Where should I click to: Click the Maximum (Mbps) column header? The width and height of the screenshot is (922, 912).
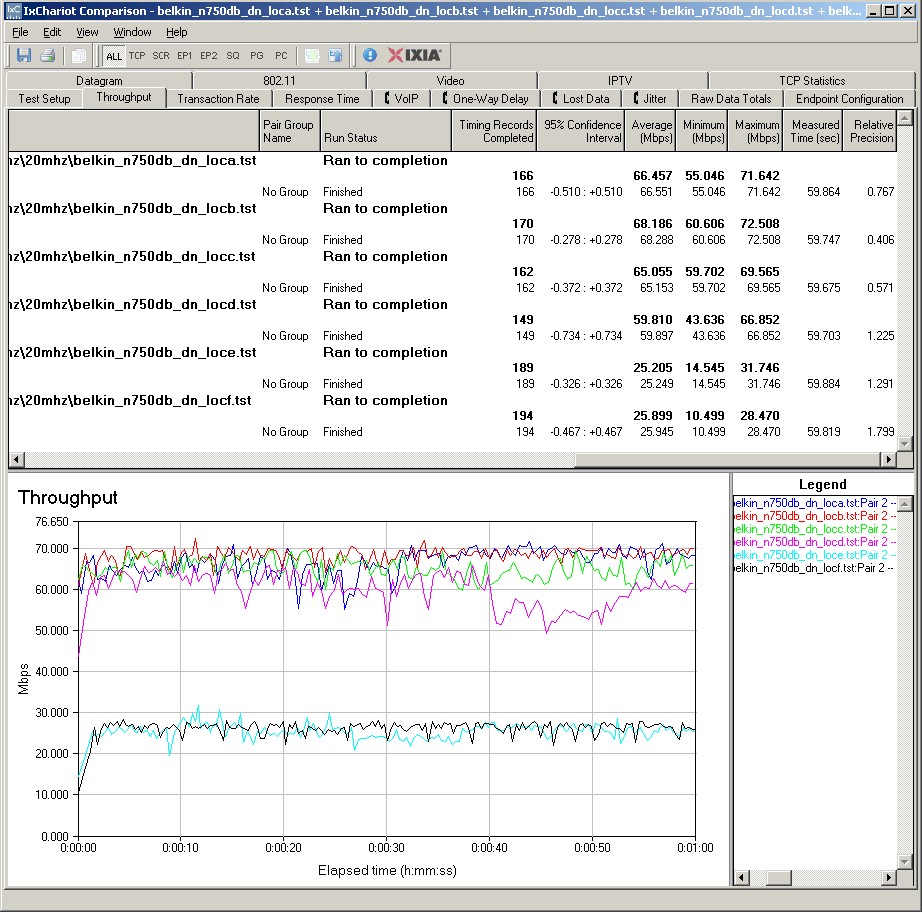(x=755, y=131)
